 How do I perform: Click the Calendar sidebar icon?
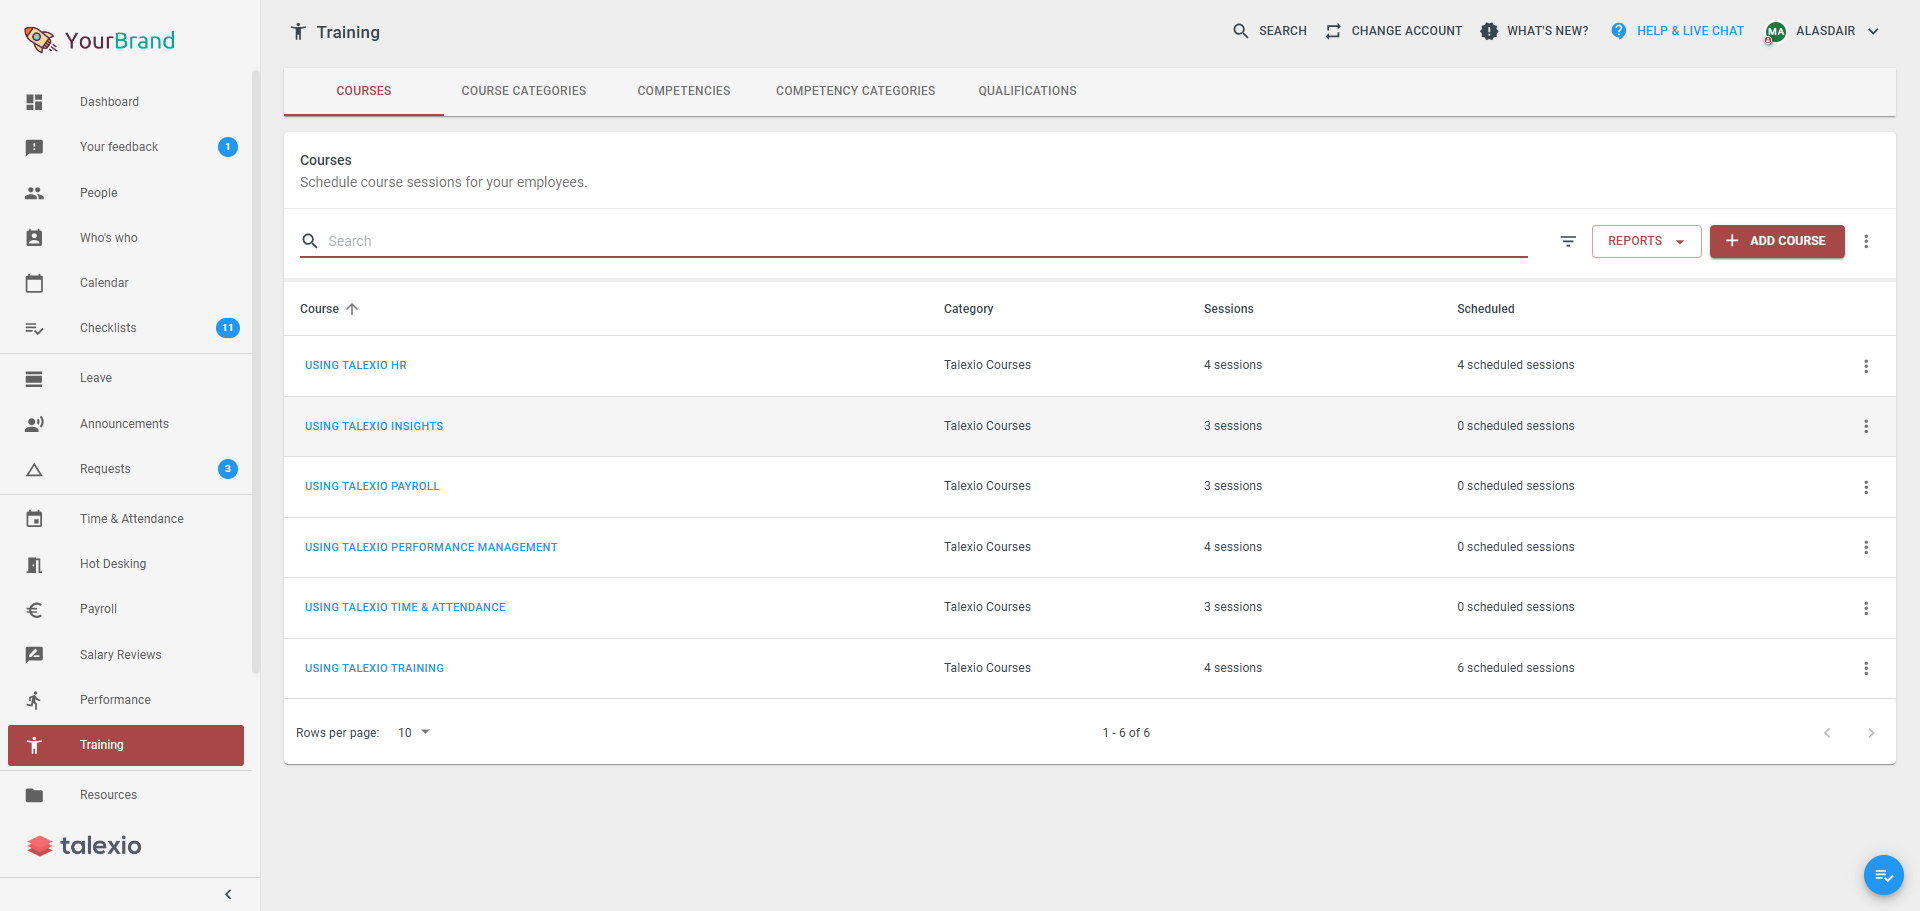point(34,283)
